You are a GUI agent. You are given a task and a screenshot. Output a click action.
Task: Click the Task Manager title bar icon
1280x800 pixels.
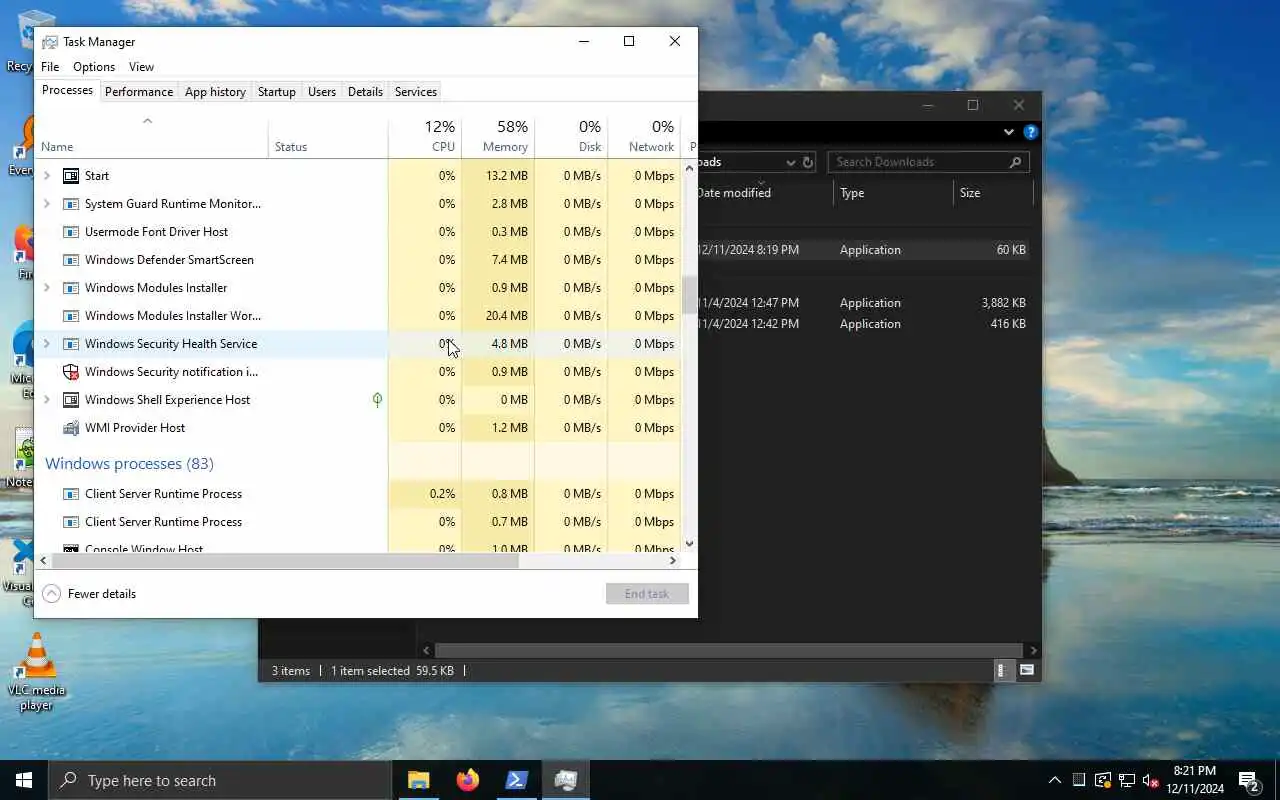click(50, 42)
